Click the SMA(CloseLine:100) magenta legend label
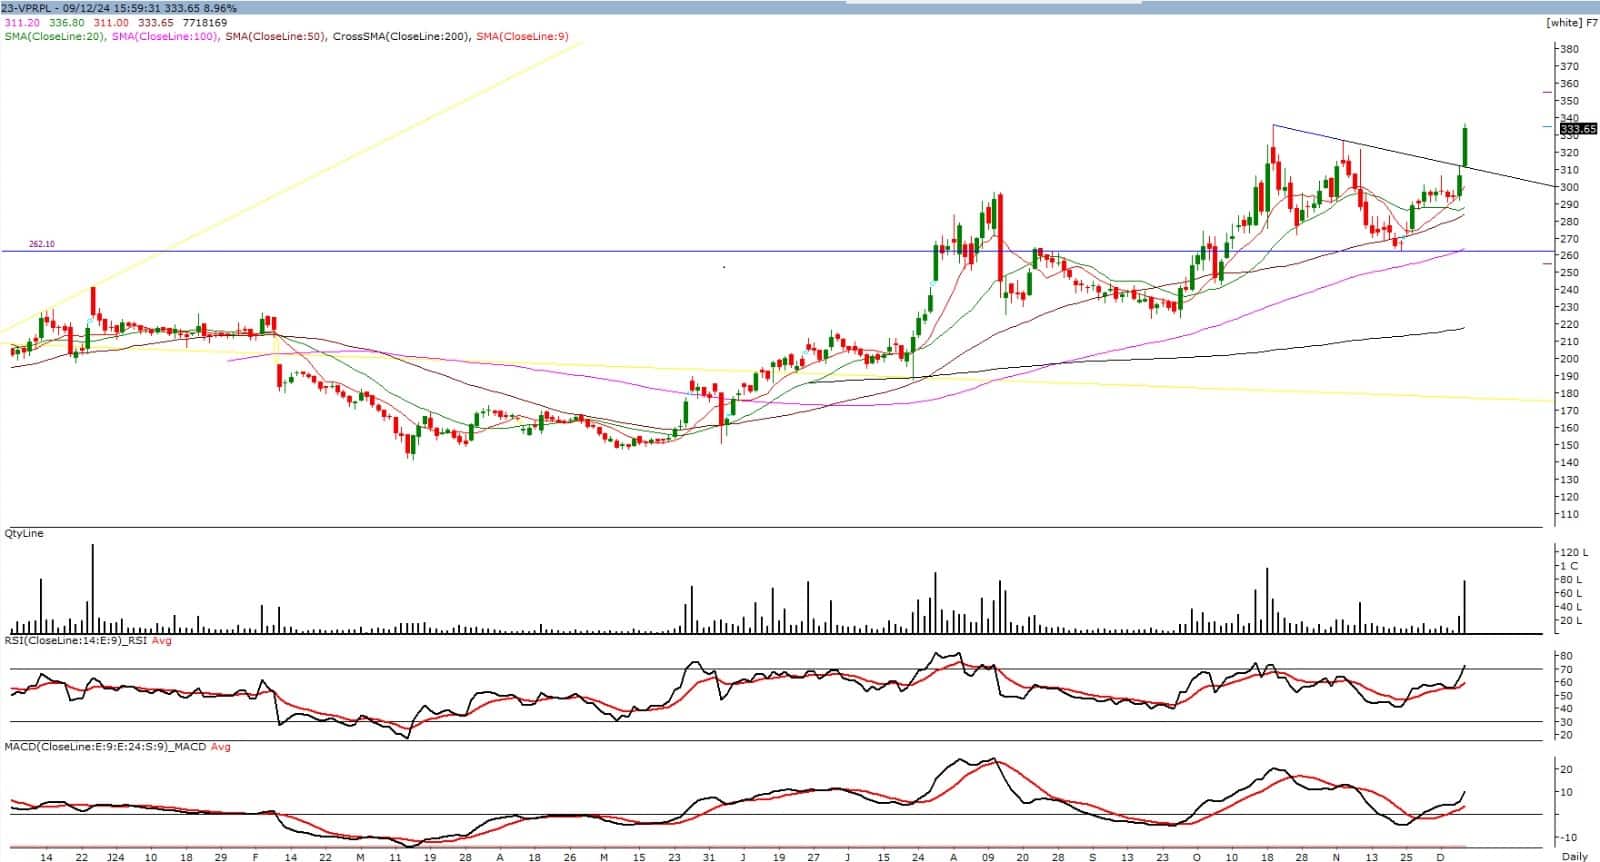 tap(164, 37)
